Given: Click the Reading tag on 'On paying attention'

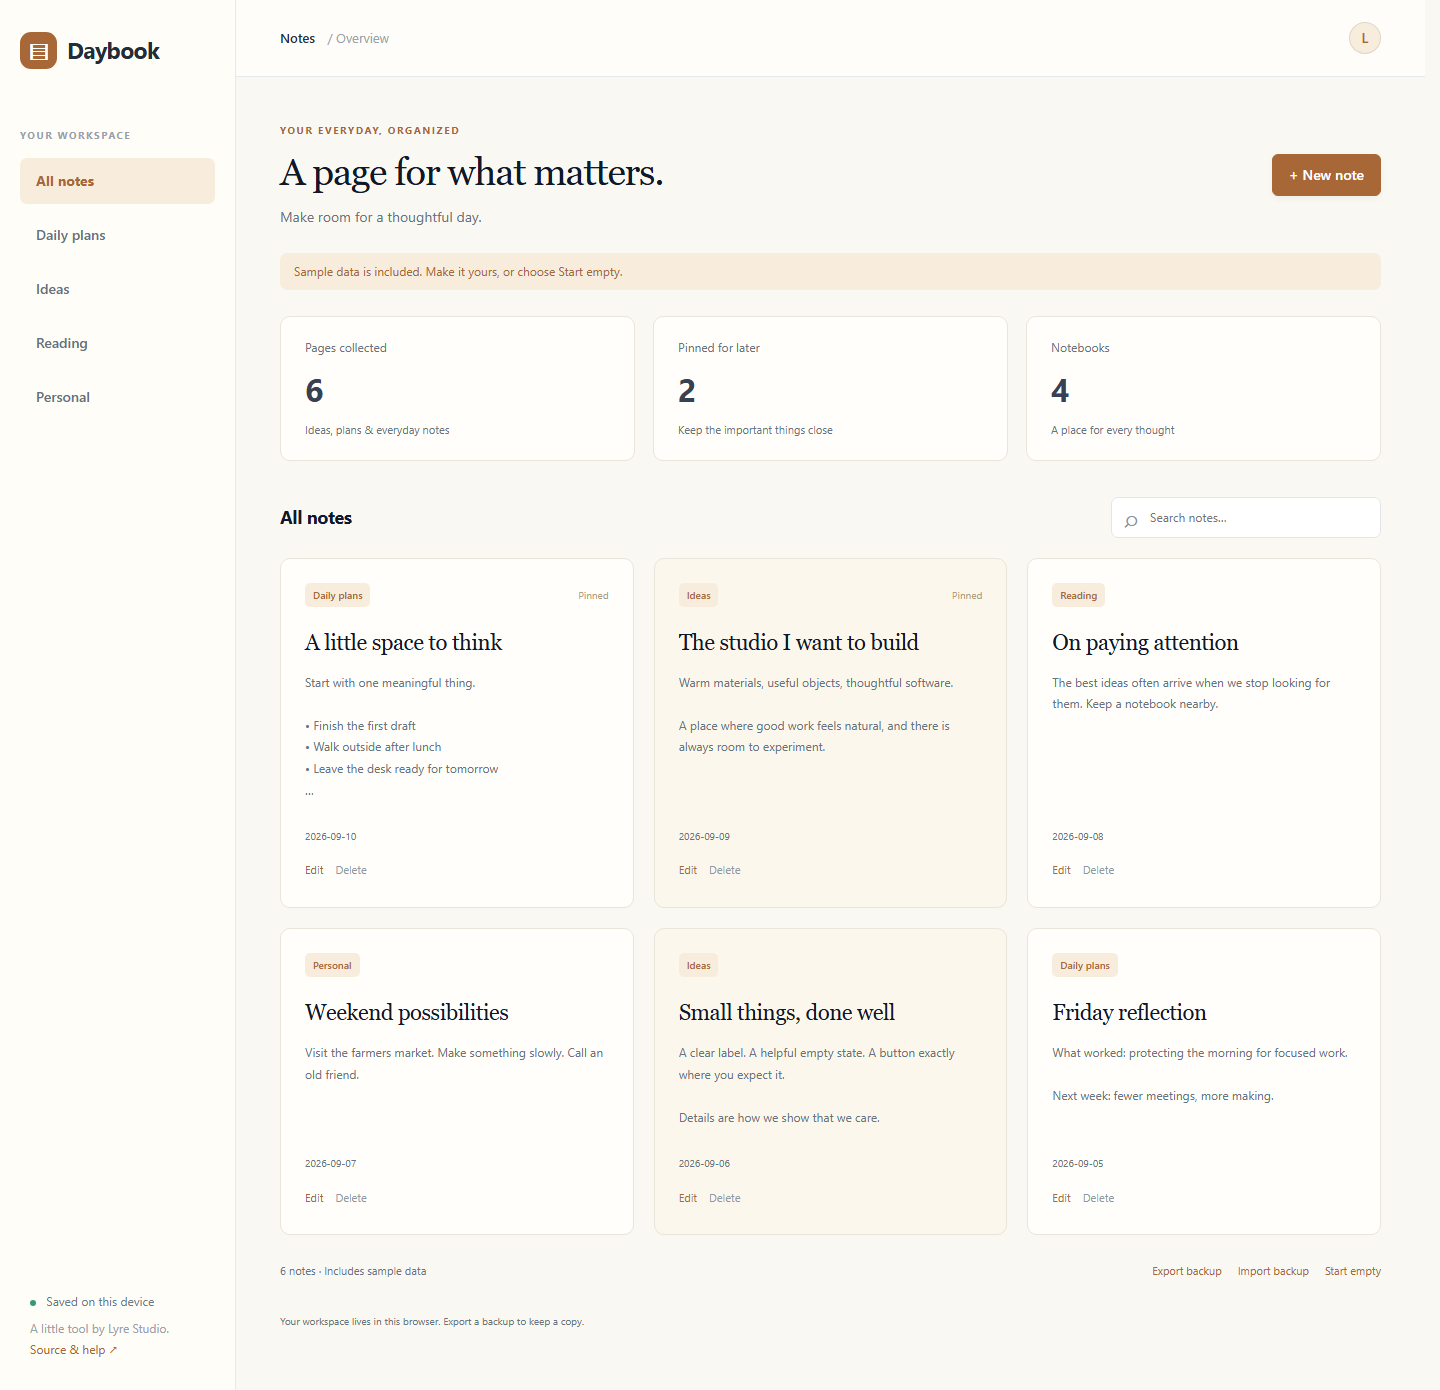Looking at the screenshot, I should 1078,596.
